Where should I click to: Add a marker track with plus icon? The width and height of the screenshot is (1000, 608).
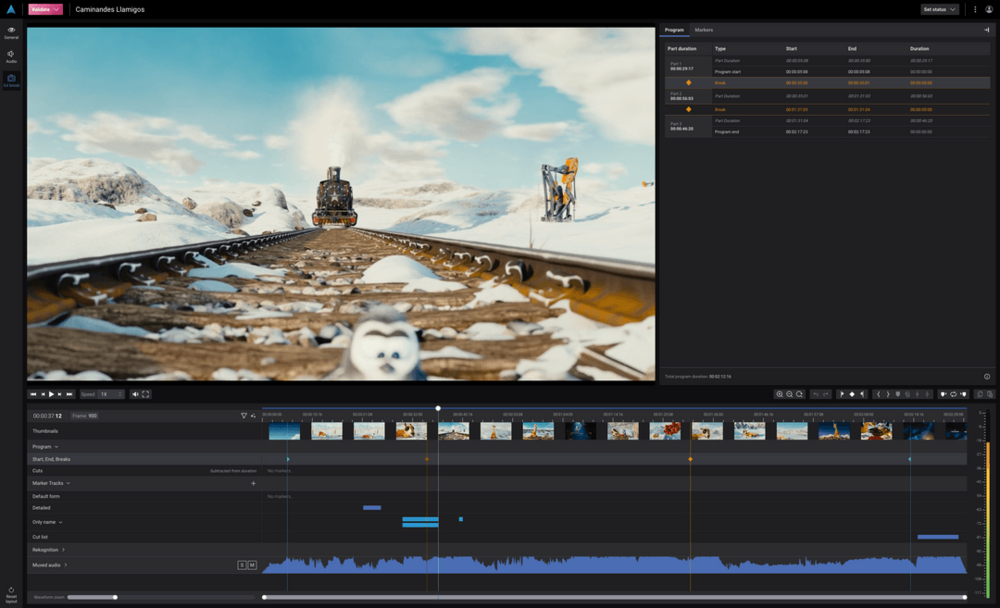click(x=253, y=483)
